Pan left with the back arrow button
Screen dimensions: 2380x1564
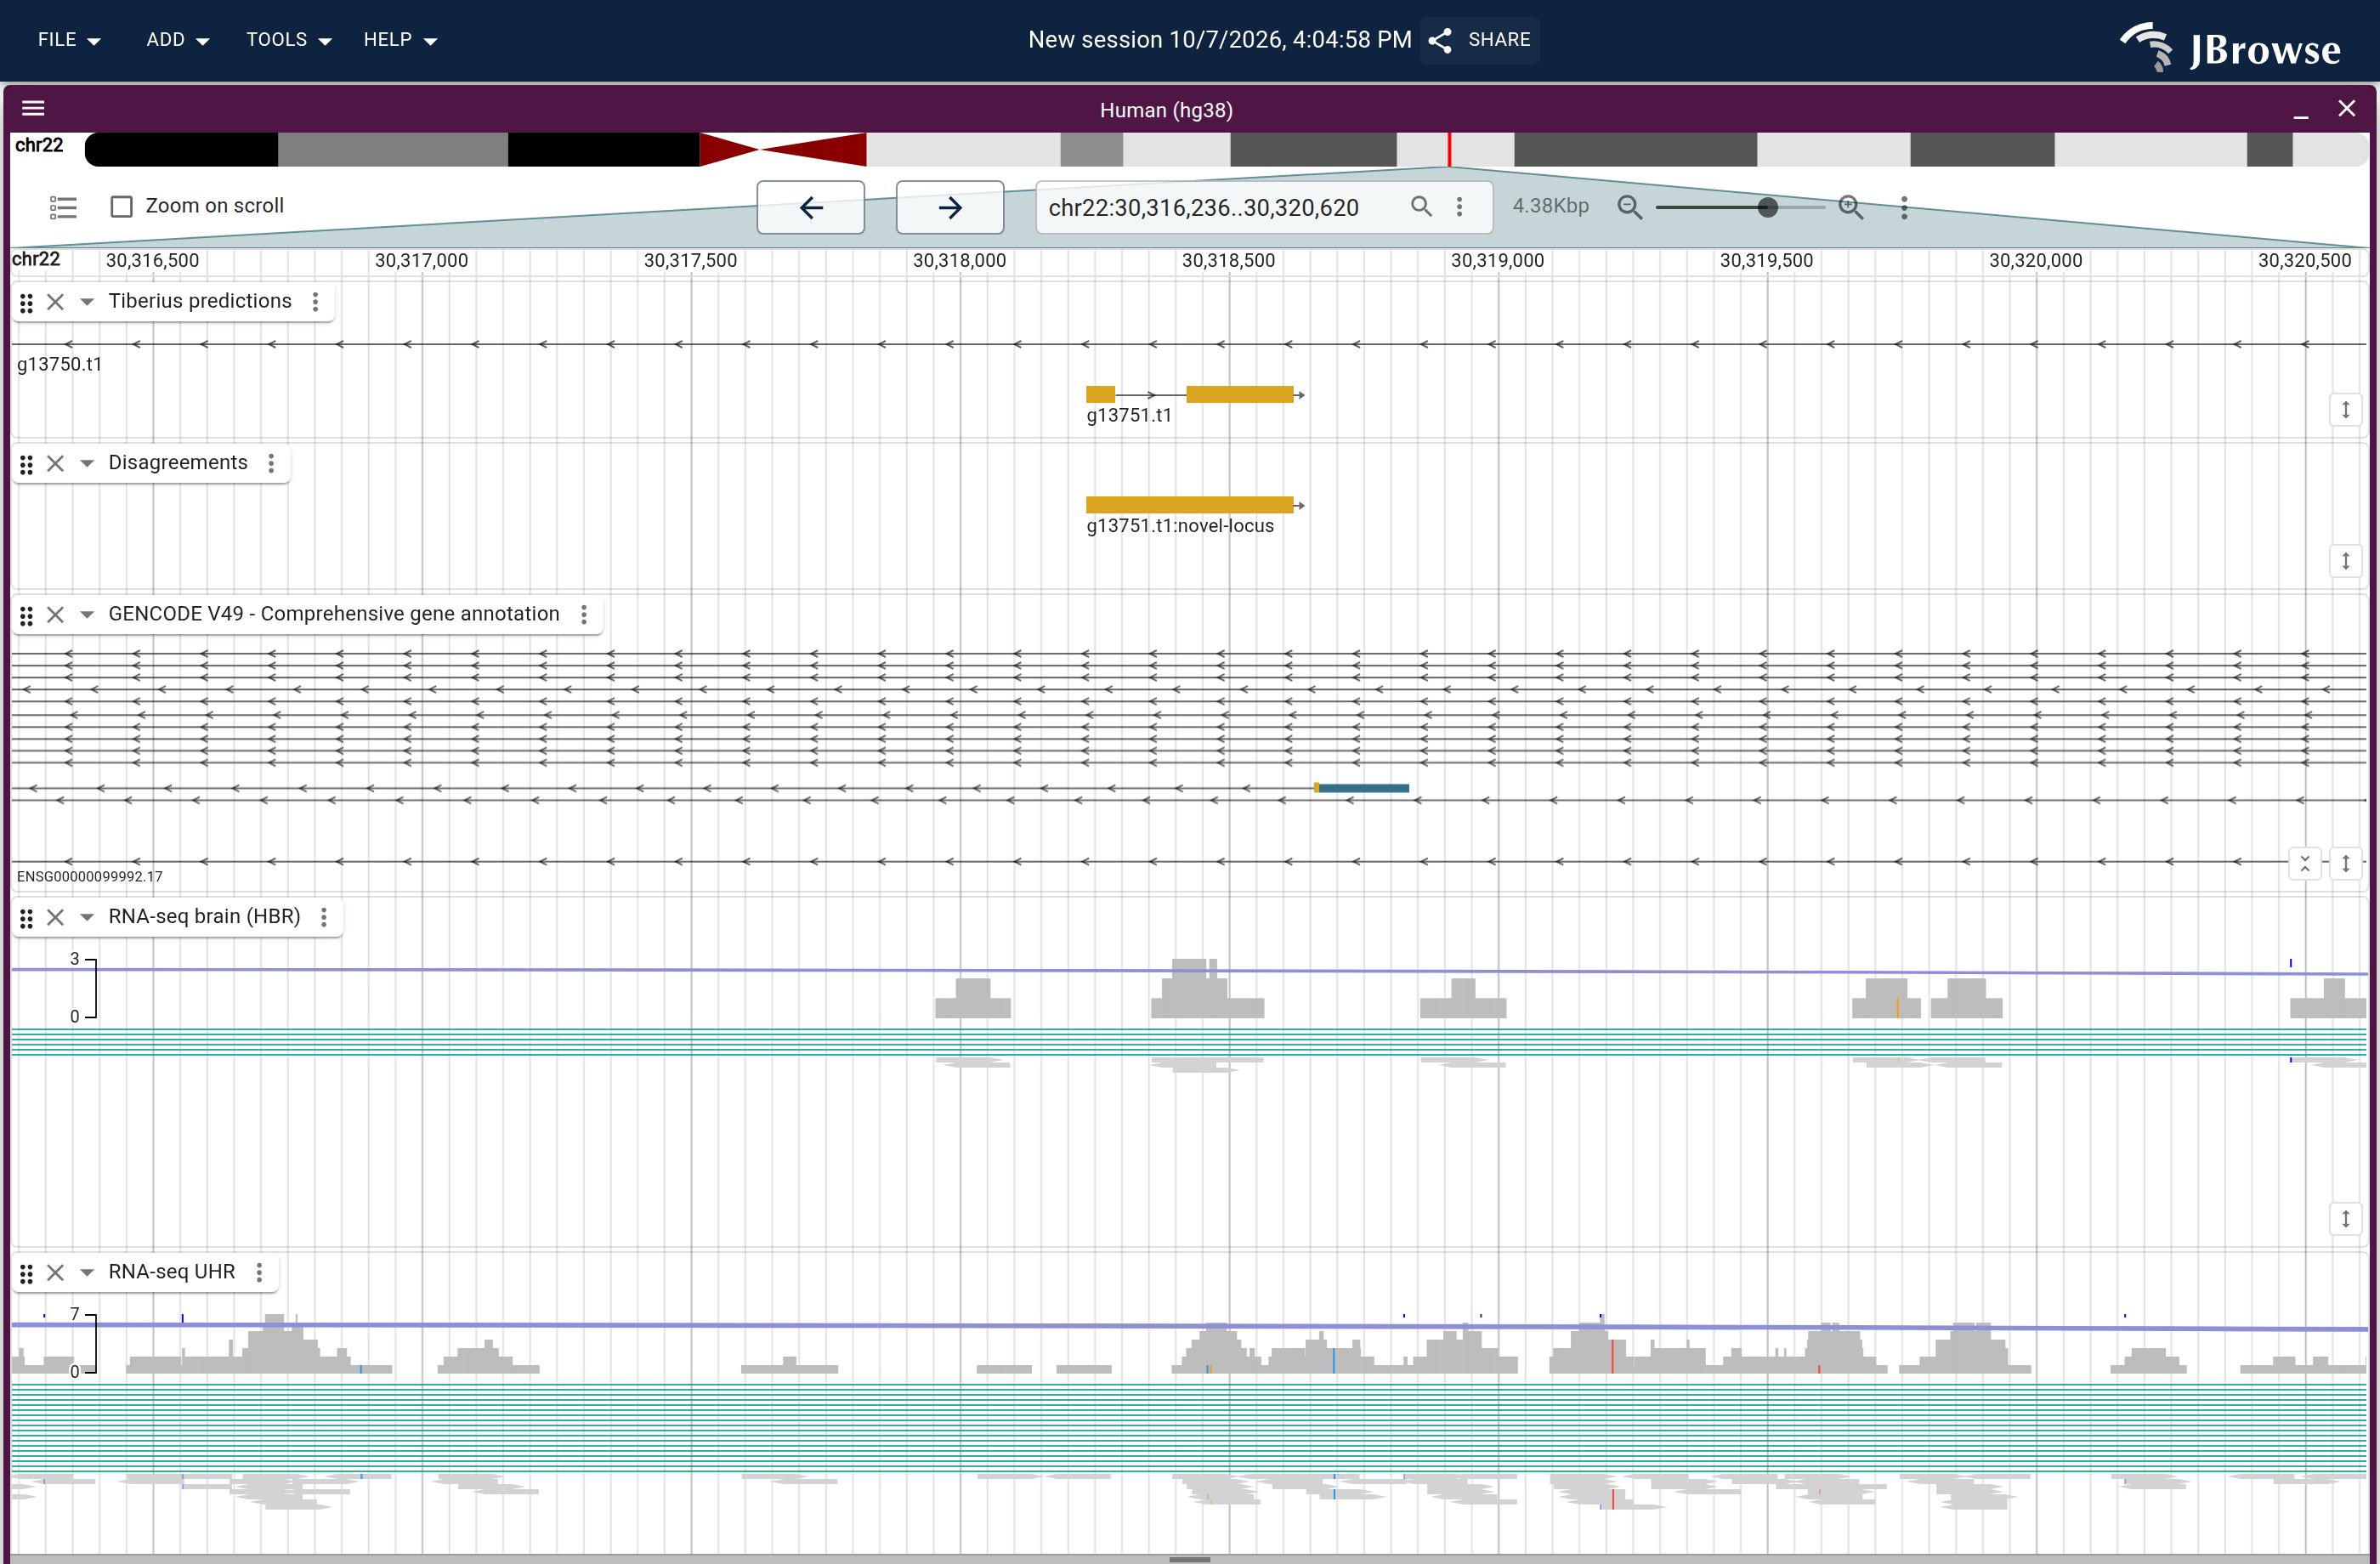811,207
